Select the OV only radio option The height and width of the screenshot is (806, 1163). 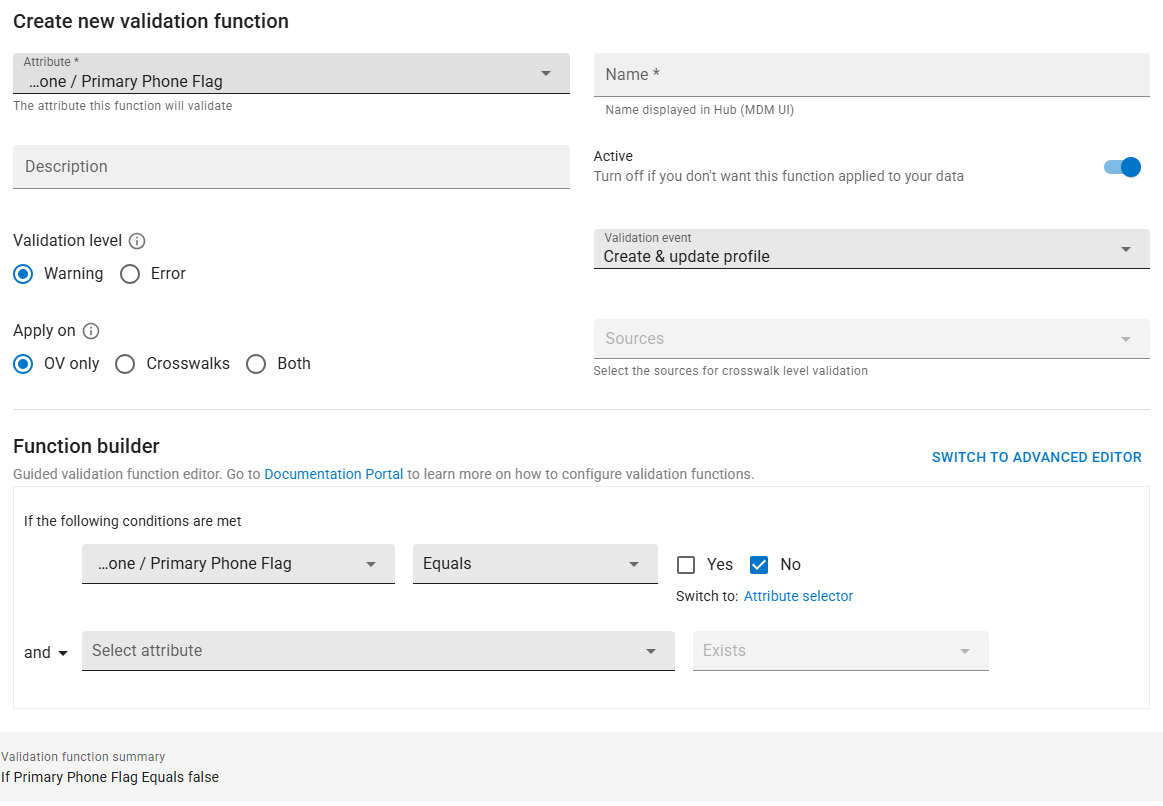23,364
